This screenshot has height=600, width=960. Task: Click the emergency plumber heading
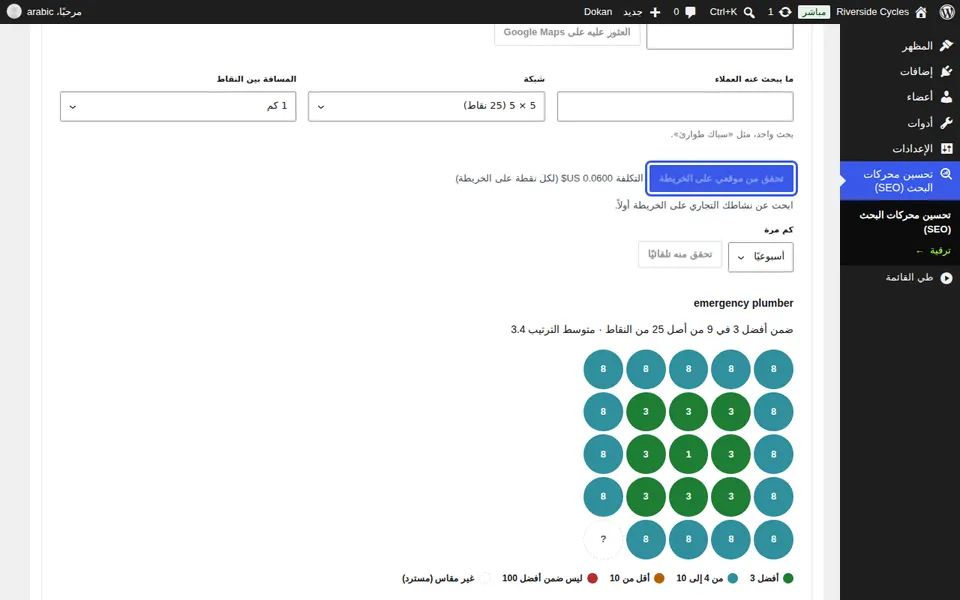coord(743,303)
